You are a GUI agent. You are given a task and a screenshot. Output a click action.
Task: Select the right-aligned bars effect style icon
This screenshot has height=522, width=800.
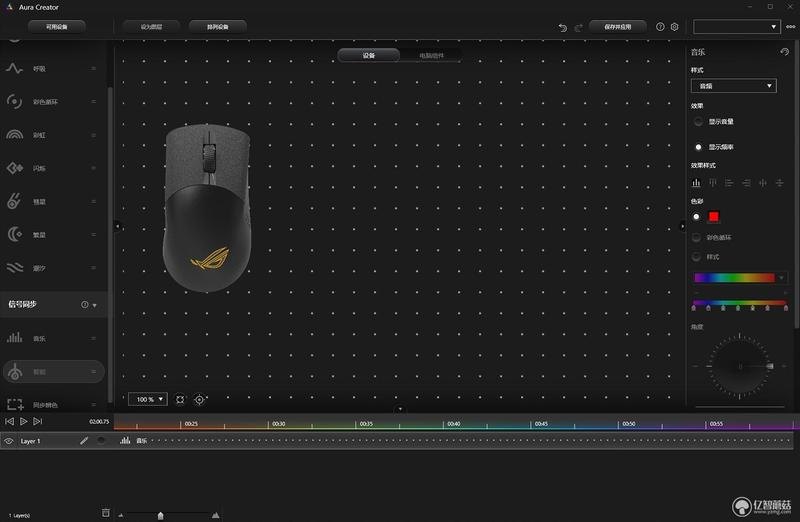[746, 183]
